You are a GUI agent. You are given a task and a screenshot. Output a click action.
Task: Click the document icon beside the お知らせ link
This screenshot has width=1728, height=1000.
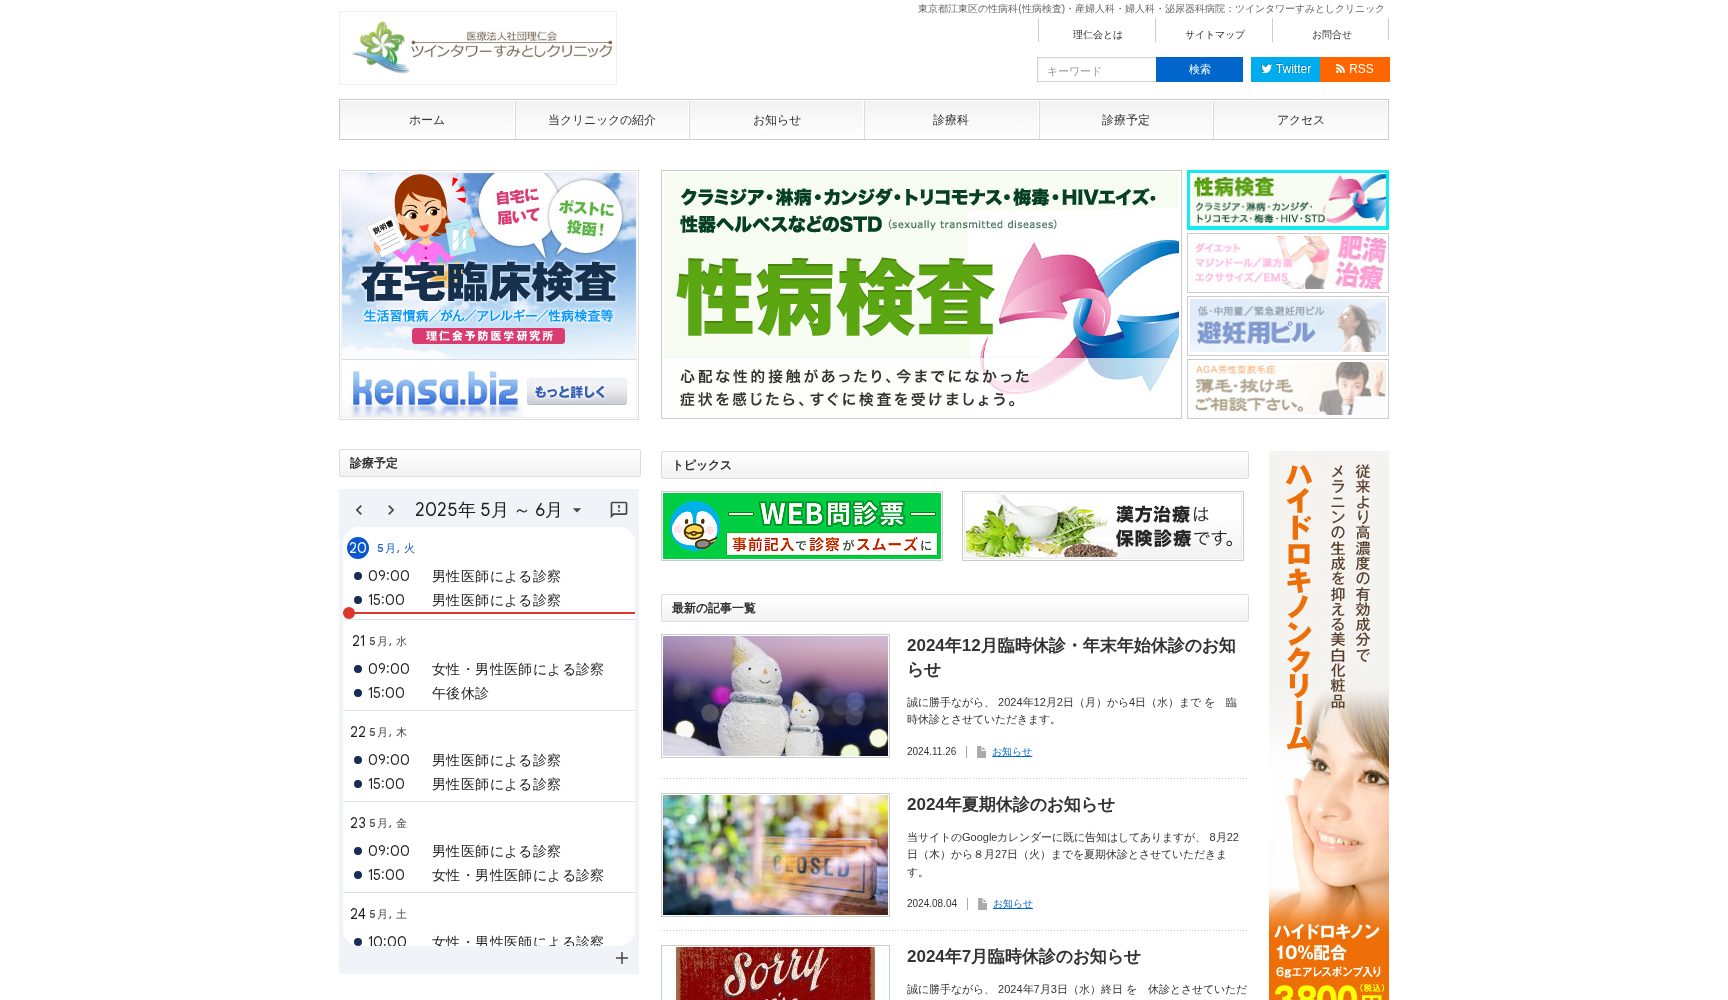tap(981, 751)
